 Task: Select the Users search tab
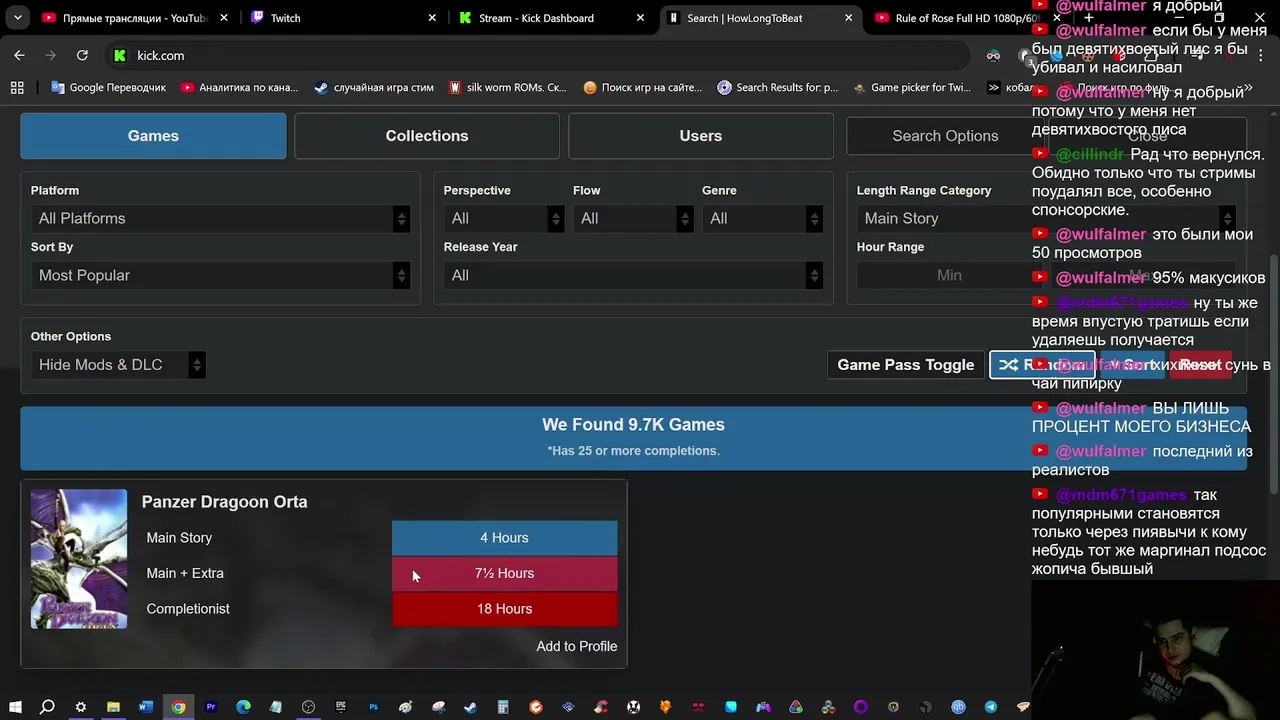[x=701, y=136]
